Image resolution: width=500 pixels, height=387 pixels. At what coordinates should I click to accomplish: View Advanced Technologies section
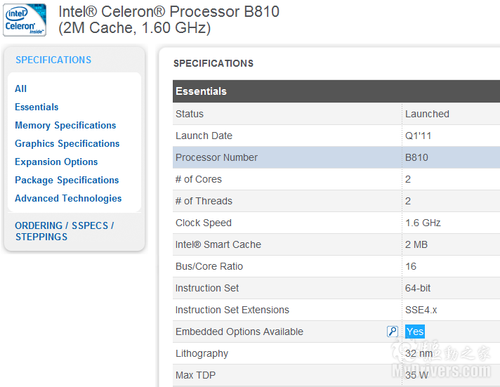point(68,198)
